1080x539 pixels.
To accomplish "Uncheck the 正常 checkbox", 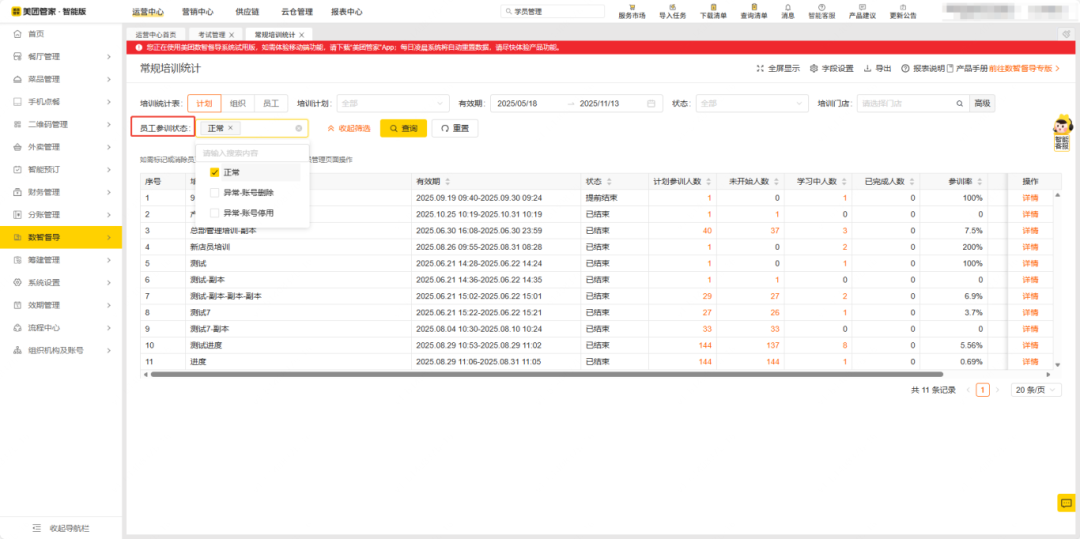I will point(214,172).
